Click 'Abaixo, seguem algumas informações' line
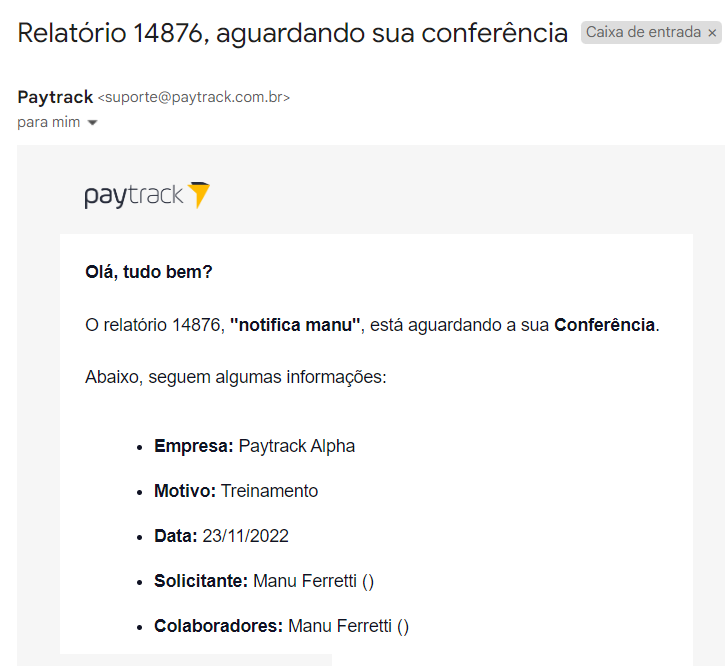725x666 pixels. [236, 377]
